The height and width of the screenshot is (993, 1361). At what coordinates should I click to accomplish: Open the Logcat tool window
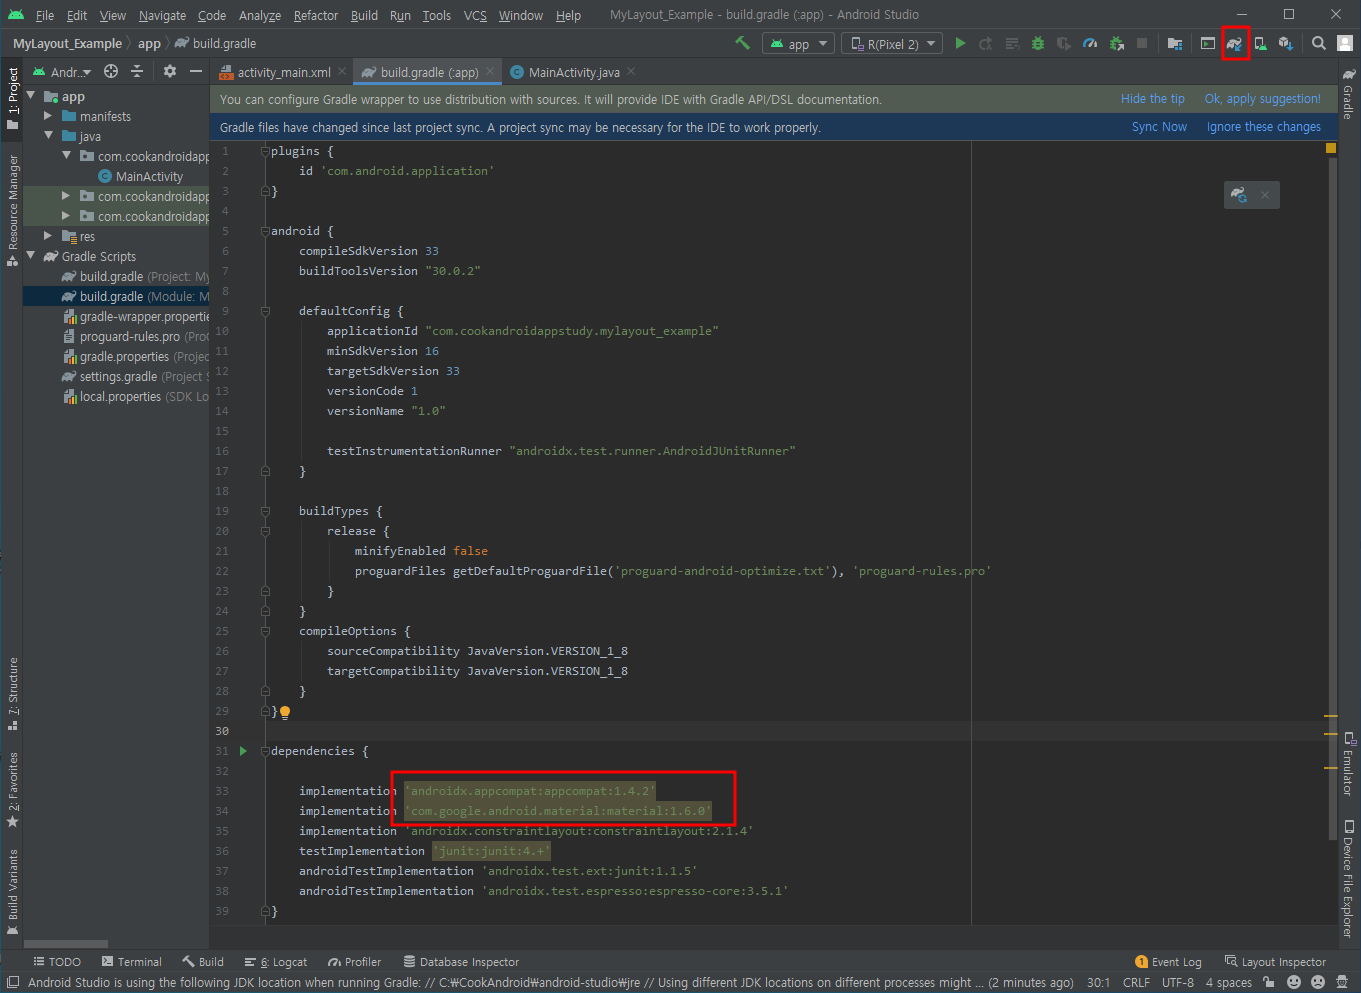[275, 962]
